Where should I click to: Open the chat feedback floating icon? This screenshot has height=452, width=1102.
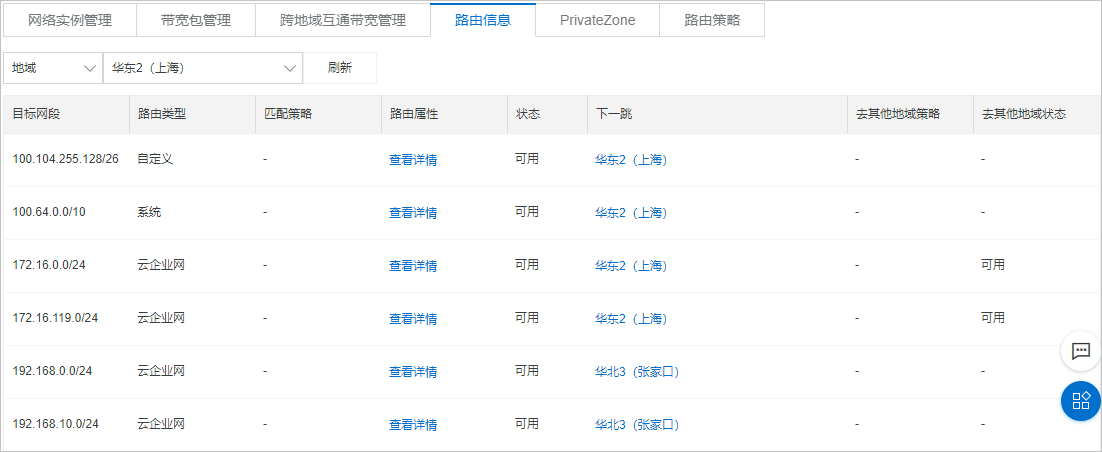pos(1080,351)
